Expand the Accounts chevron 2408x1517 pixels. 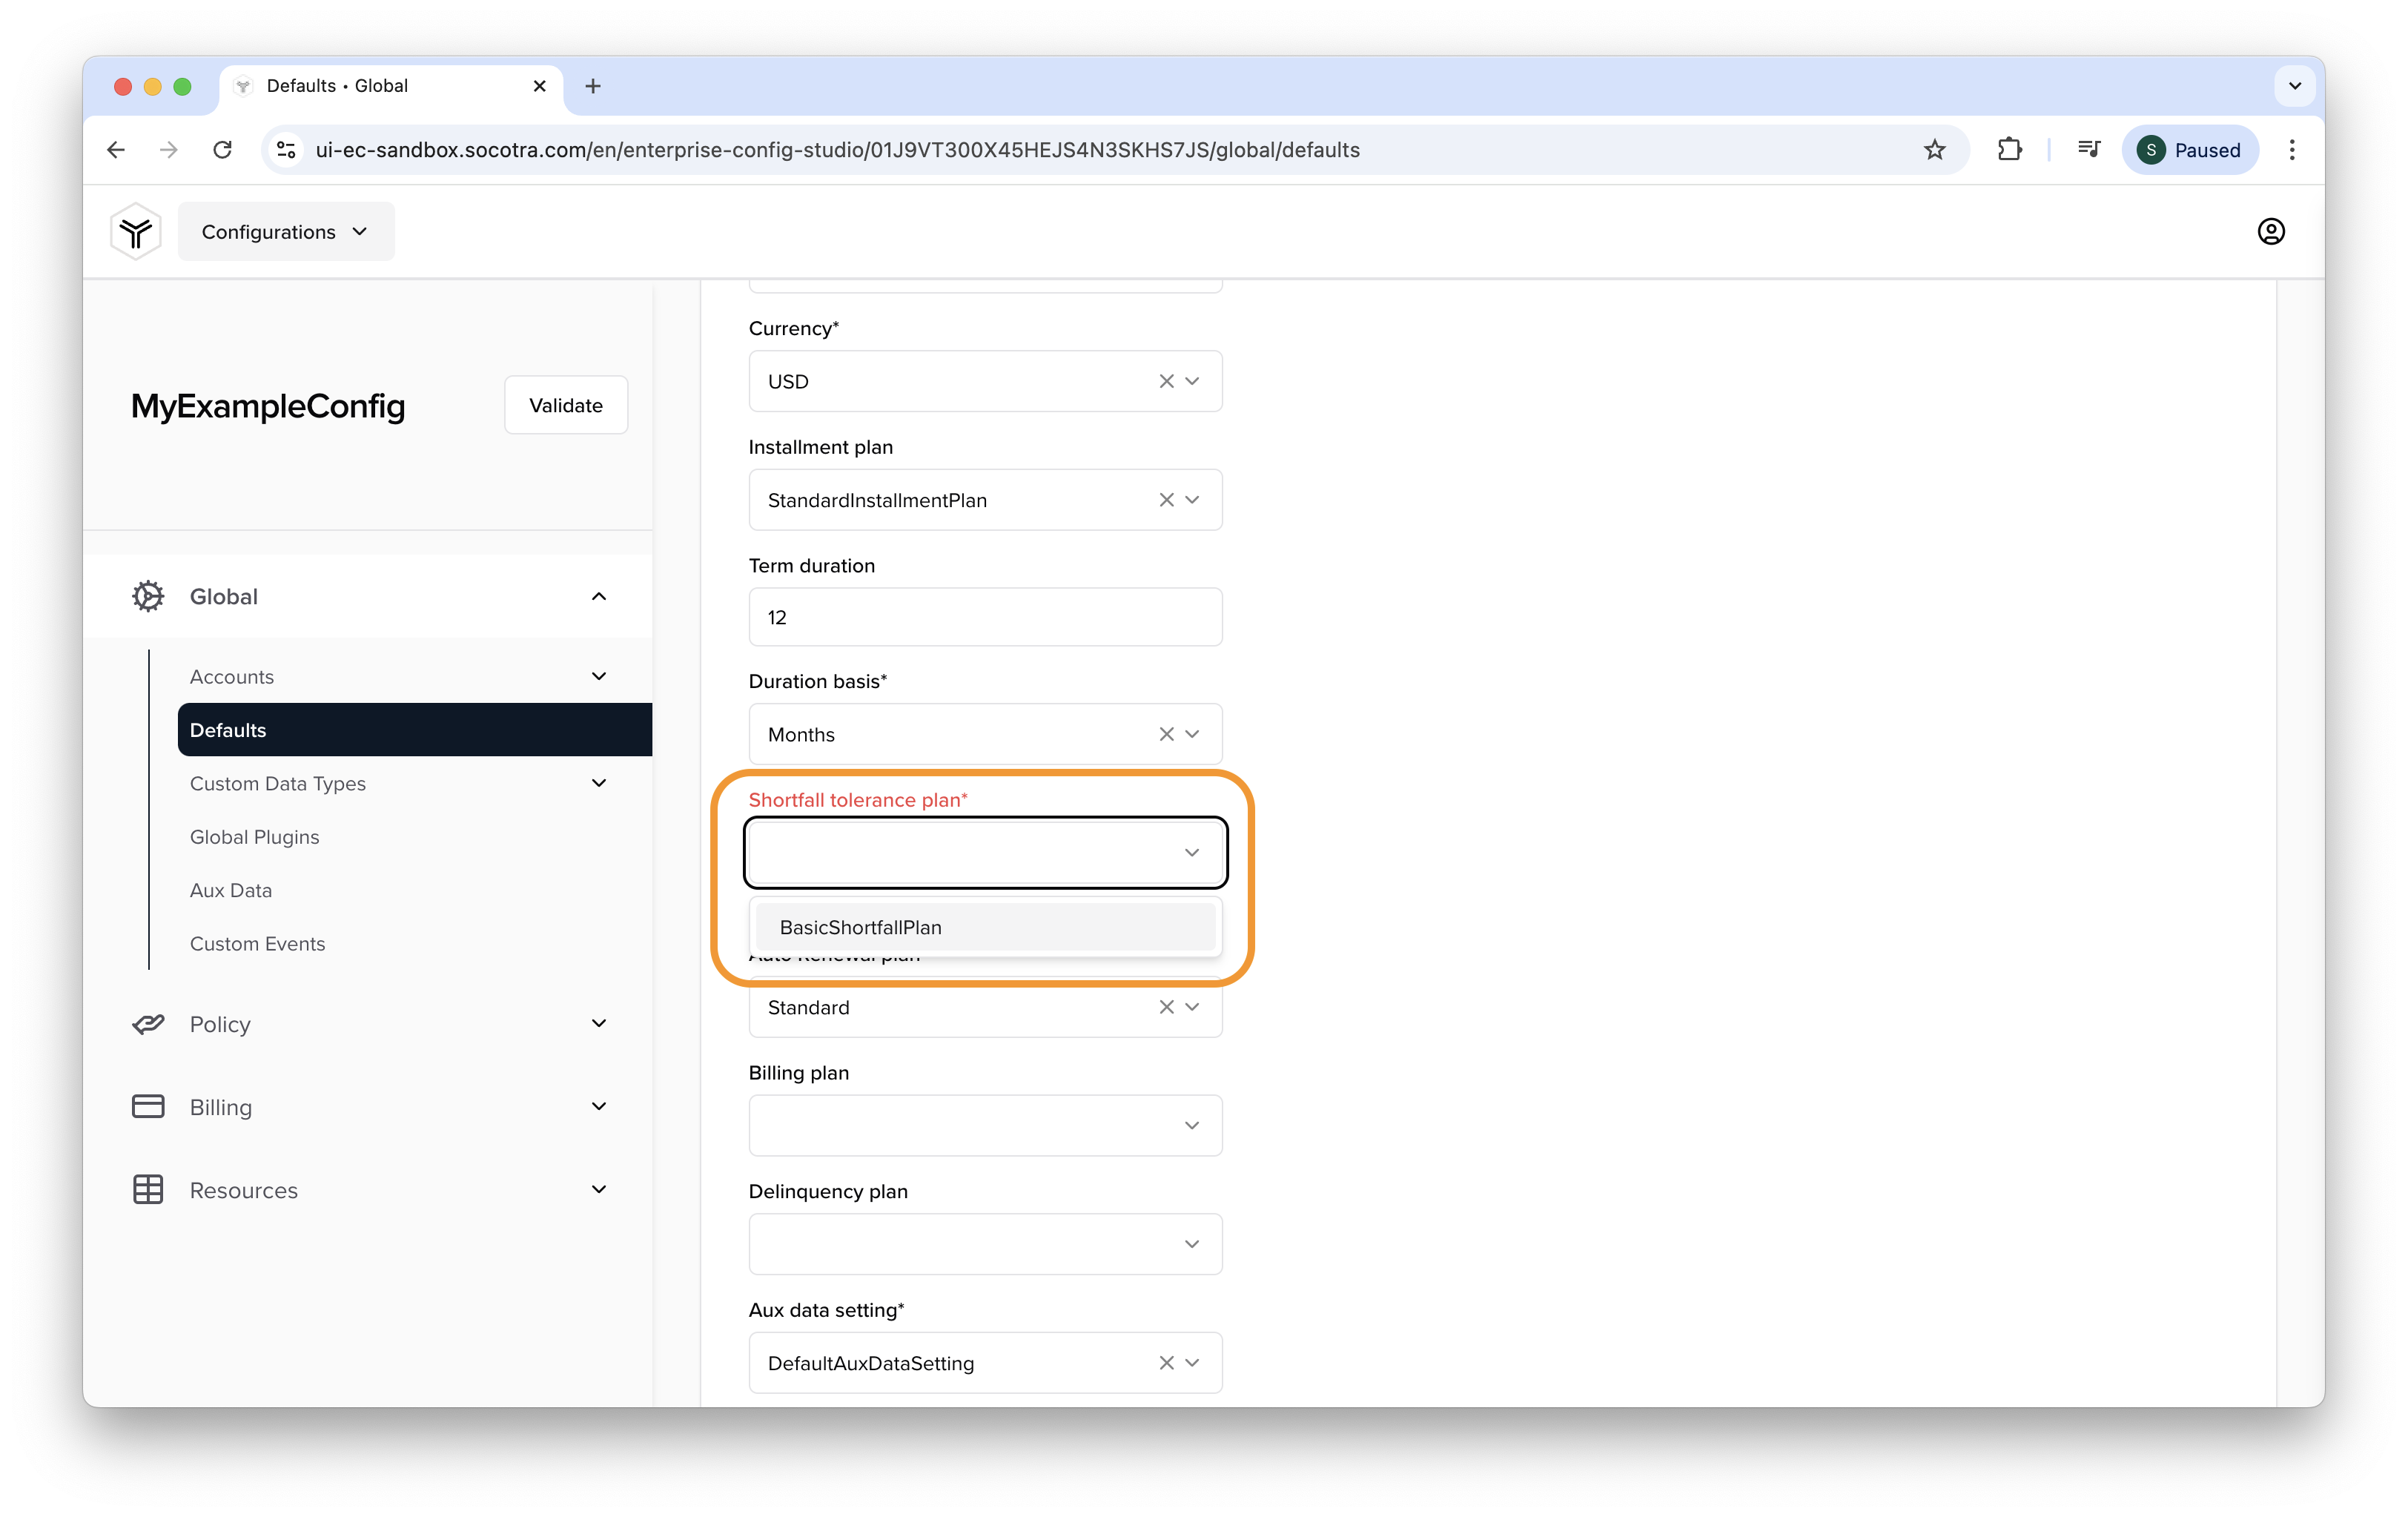tap(599, 676)
